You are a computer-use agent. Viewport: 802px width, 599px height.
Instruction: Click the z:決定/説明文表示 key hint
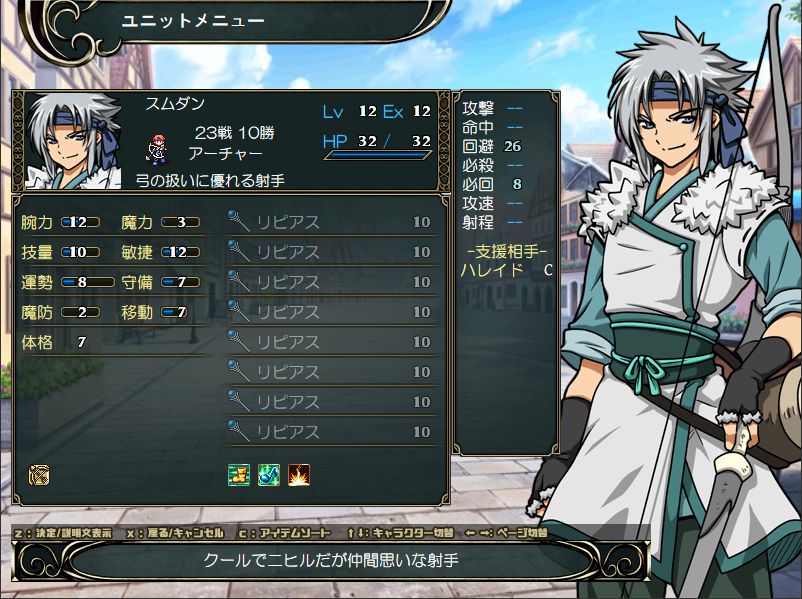click(x=63, y=533)
